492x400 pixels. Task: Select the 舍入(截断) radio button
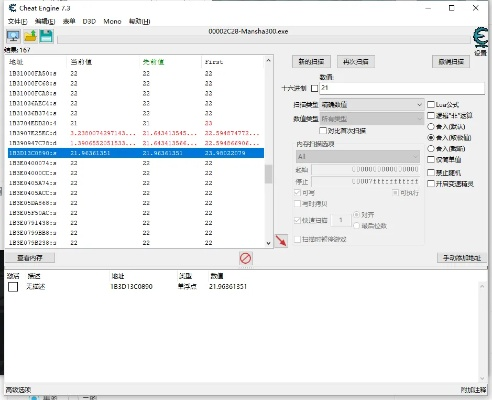point(431,149)
